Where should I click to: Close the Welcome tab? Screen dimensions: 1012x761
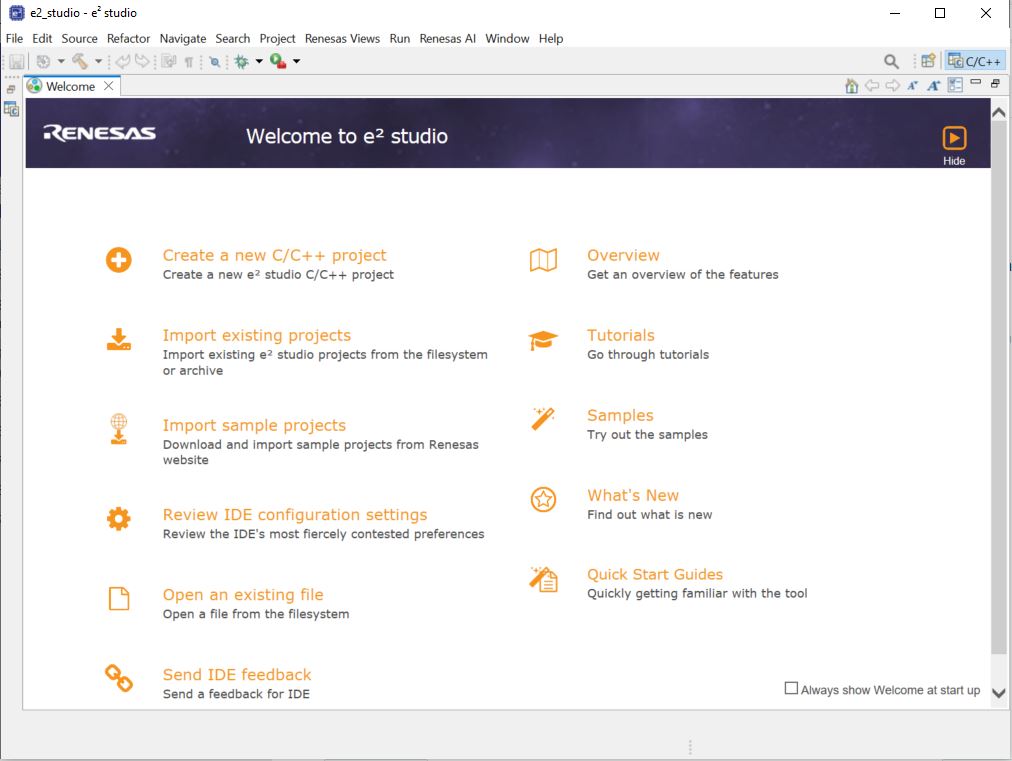(109, 86)
